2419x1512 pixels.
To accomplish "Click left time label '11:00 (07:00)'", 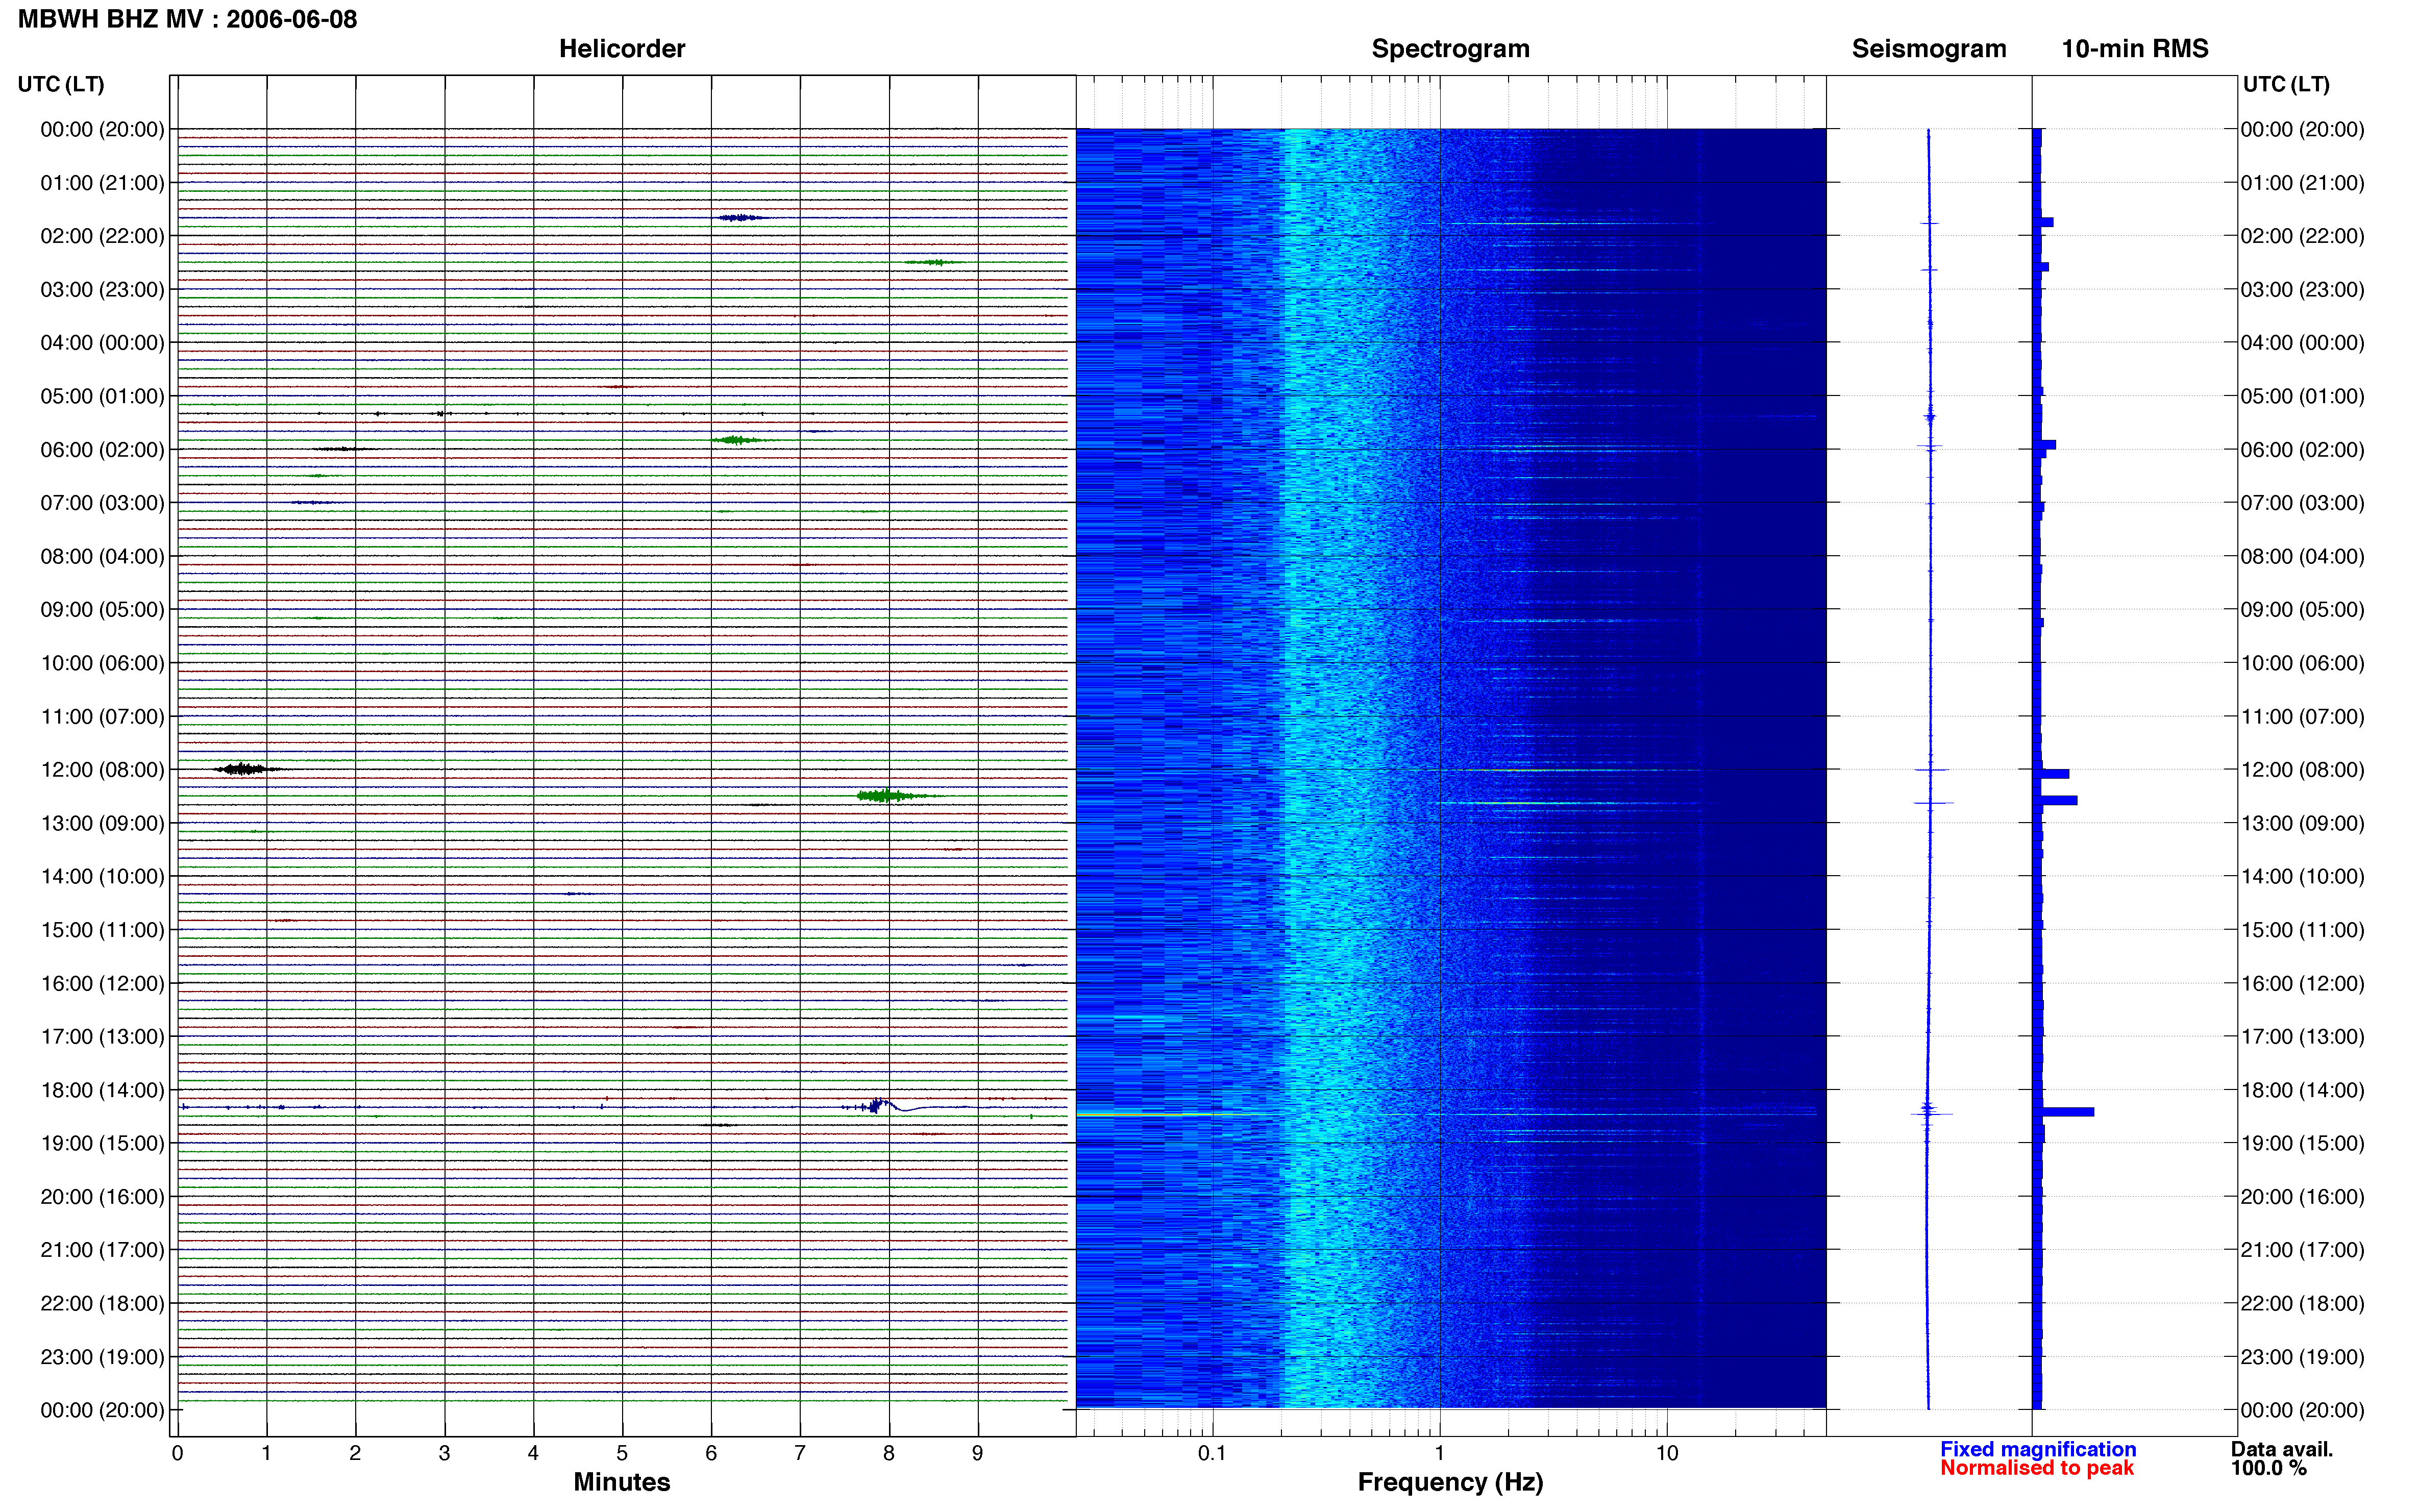I will (x=102, y=717).
